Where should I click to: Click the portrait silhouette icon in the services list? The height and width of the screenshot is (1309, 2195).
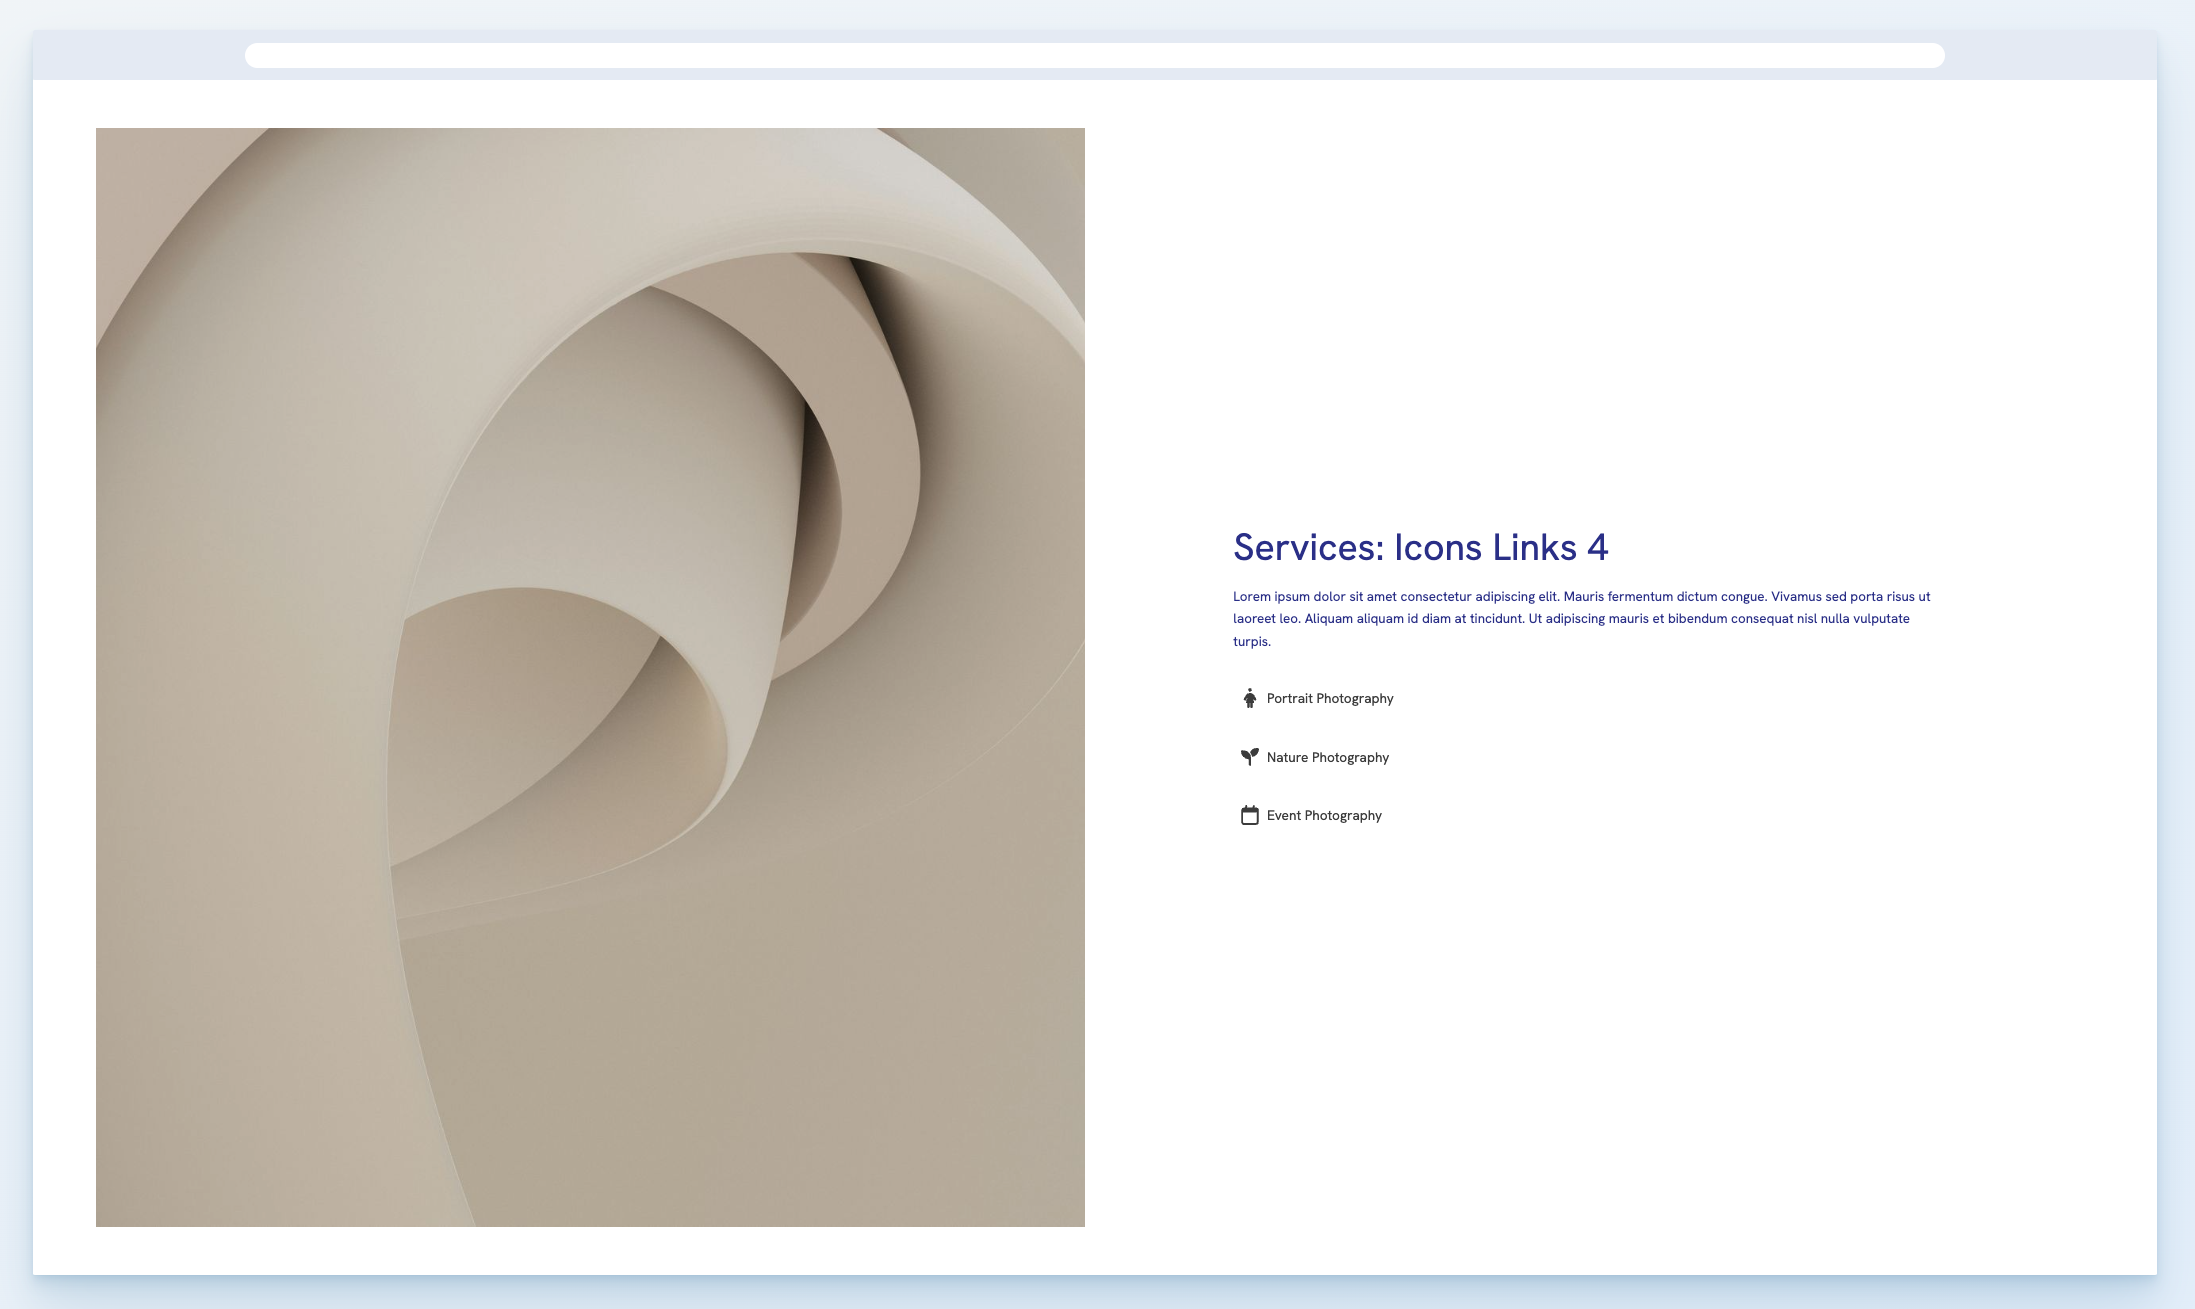(x=1249, y=698)
